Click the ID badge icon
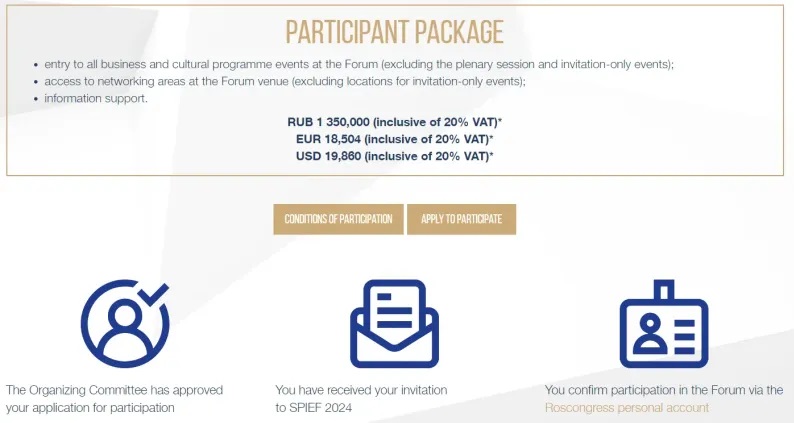794x423 pixels. (663, 323)
